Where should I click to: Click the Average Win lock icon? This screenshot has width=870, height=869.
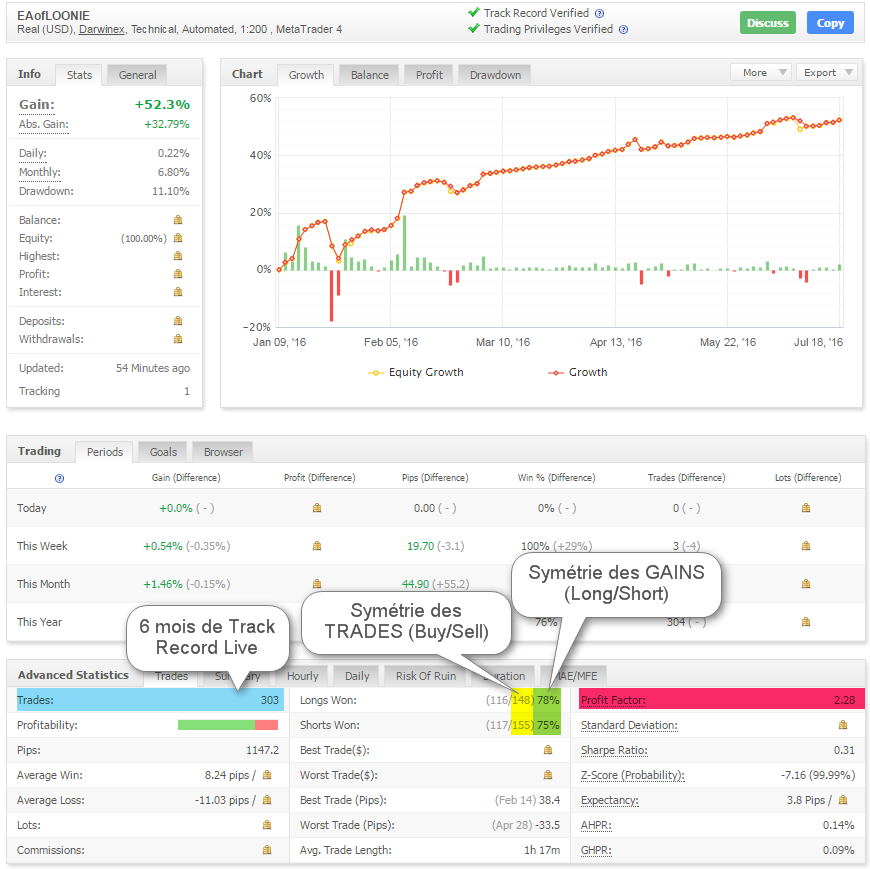click(267, 775)
